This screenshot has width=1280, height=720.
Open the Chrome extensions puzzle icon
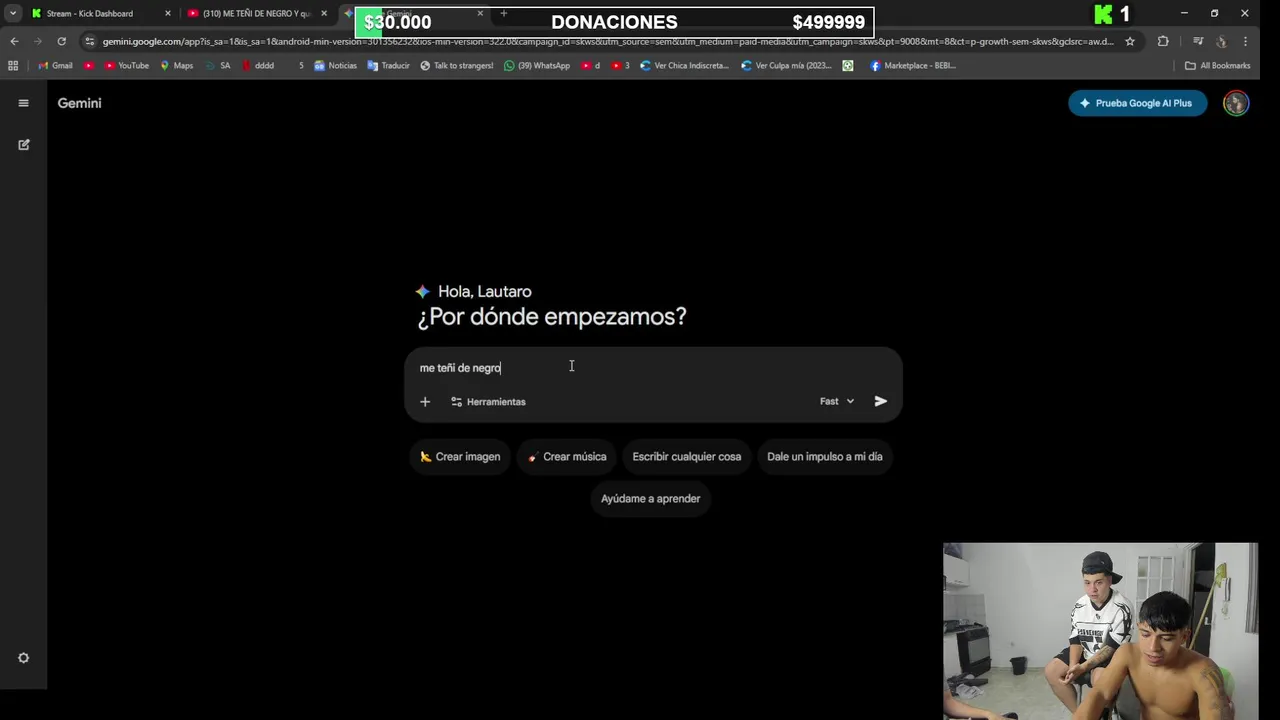click(1163, 41)
